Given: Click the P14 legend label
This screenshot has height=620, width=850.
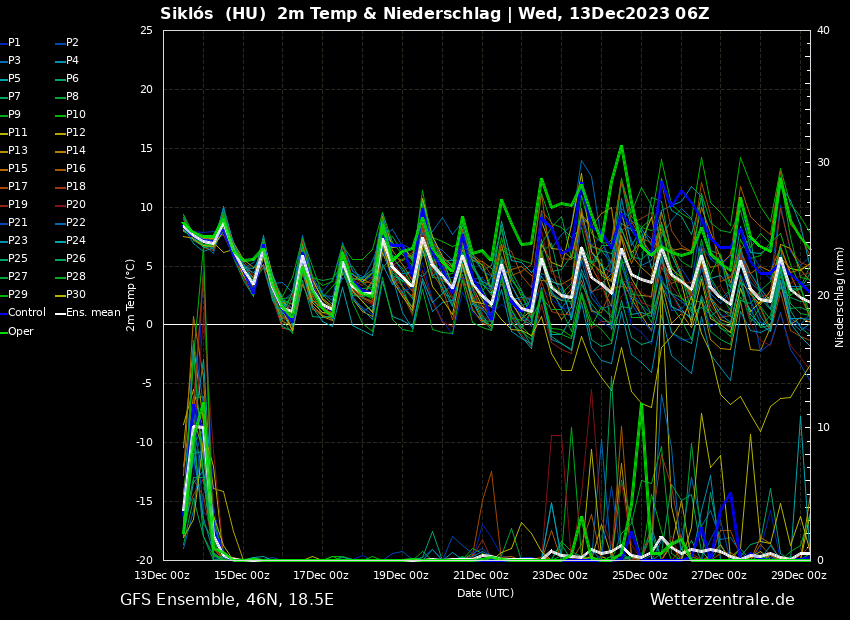Looking at the screenshot, I should point(75,151).
